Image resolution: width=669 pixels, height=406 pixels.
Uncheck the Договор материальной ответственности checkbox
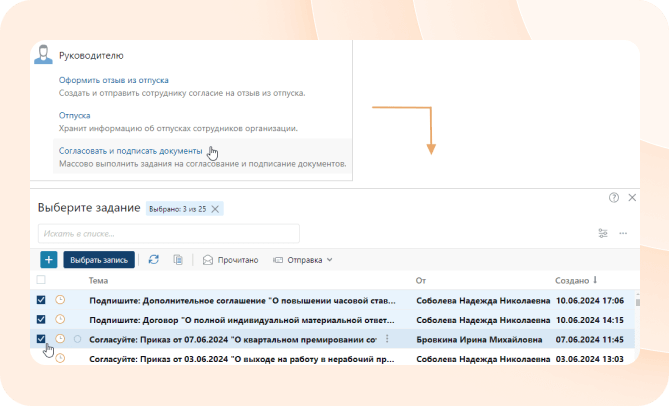pos(41,320)
